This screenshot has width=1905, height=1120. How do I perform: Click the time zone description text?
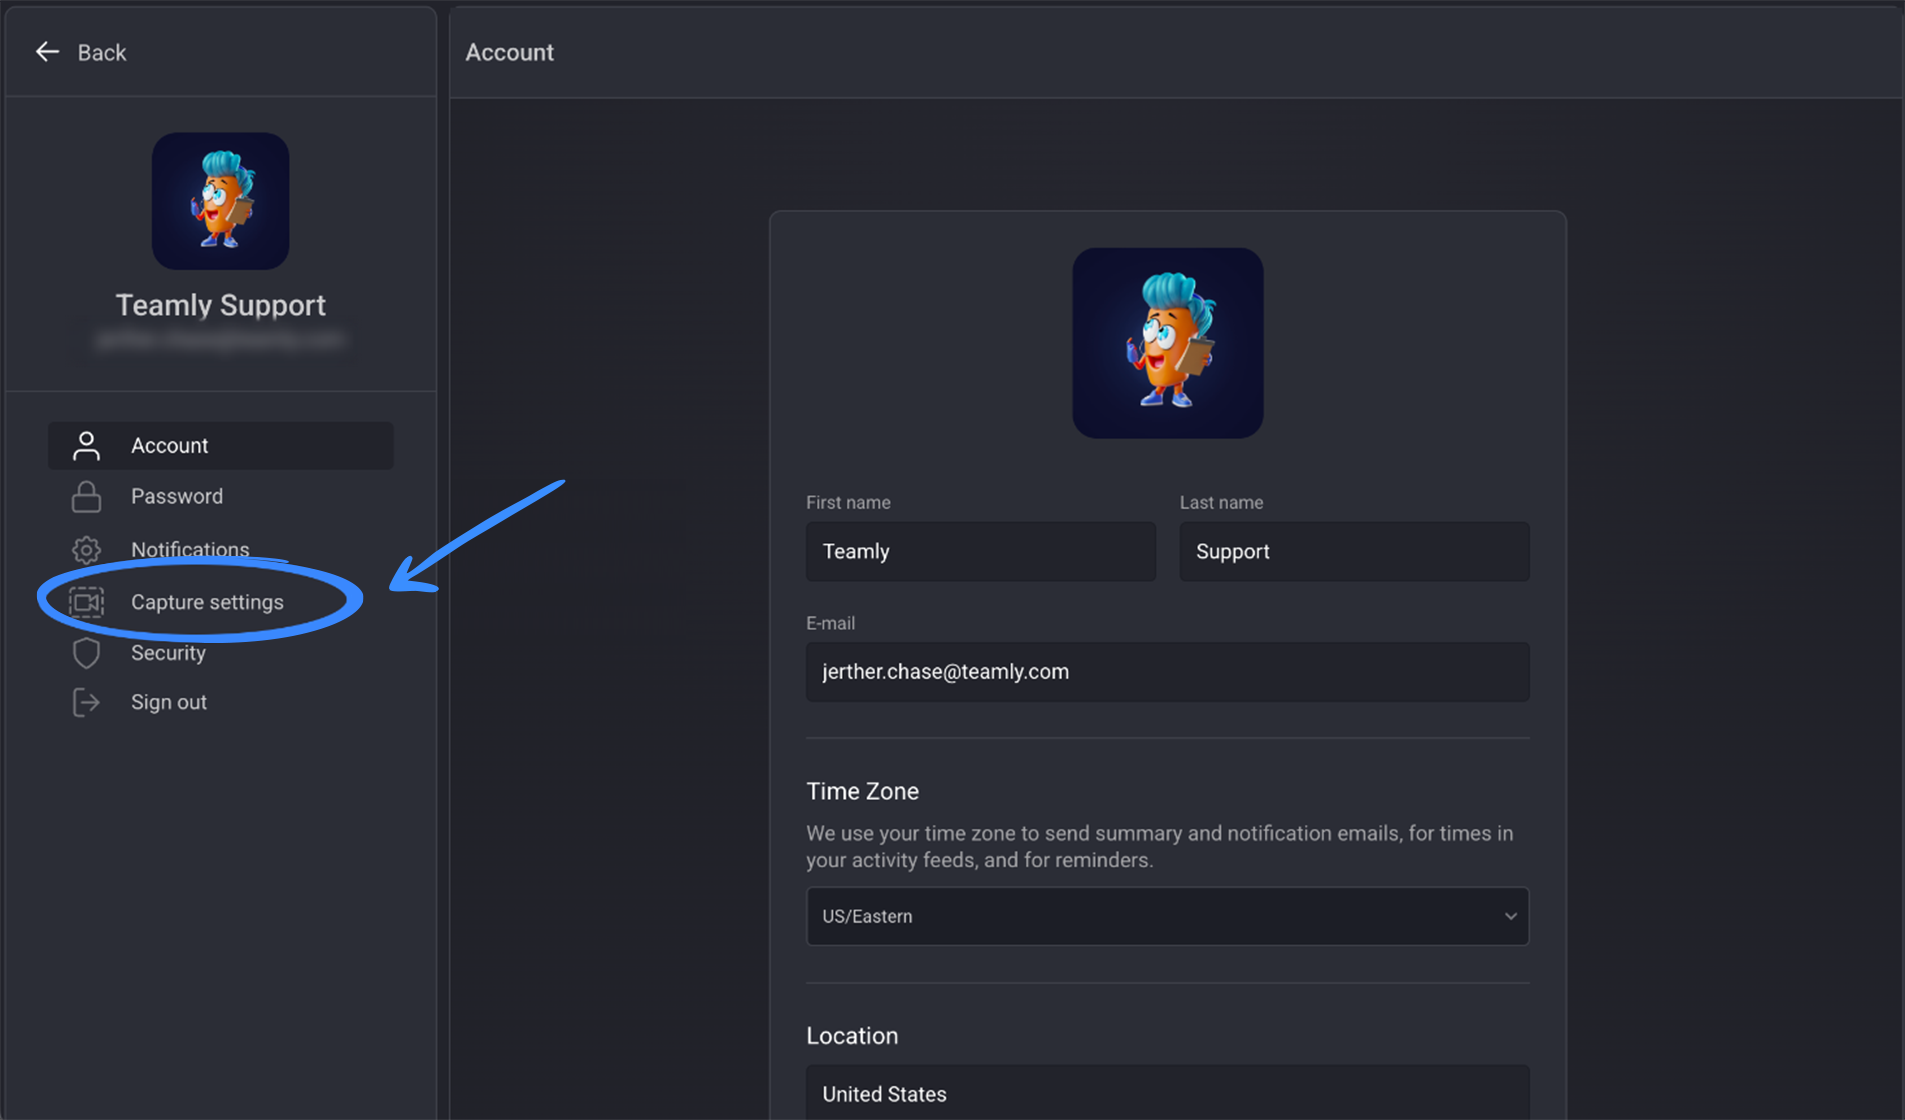(1160, 847)
